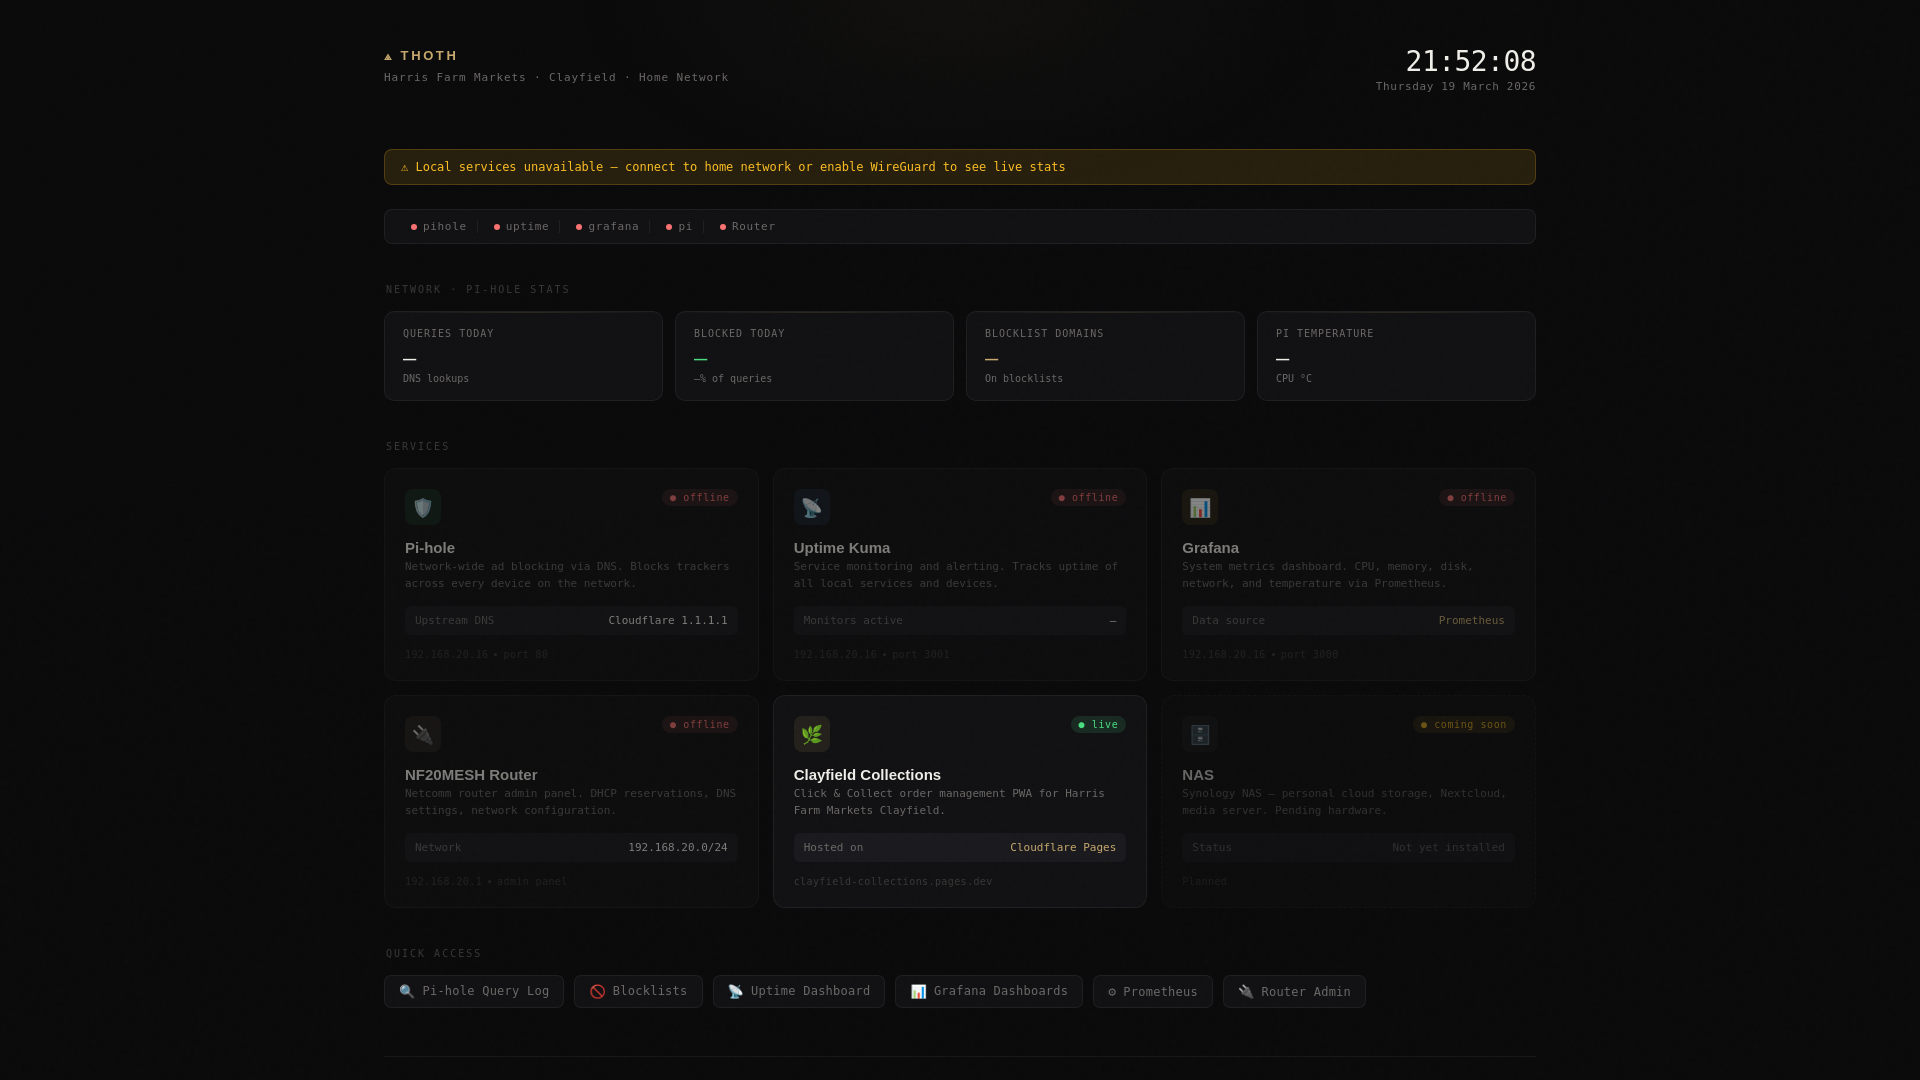Click the plug icon in Router Admin button
This screenshot has height=1080, width=1920.
click(x=1246, y=992)
